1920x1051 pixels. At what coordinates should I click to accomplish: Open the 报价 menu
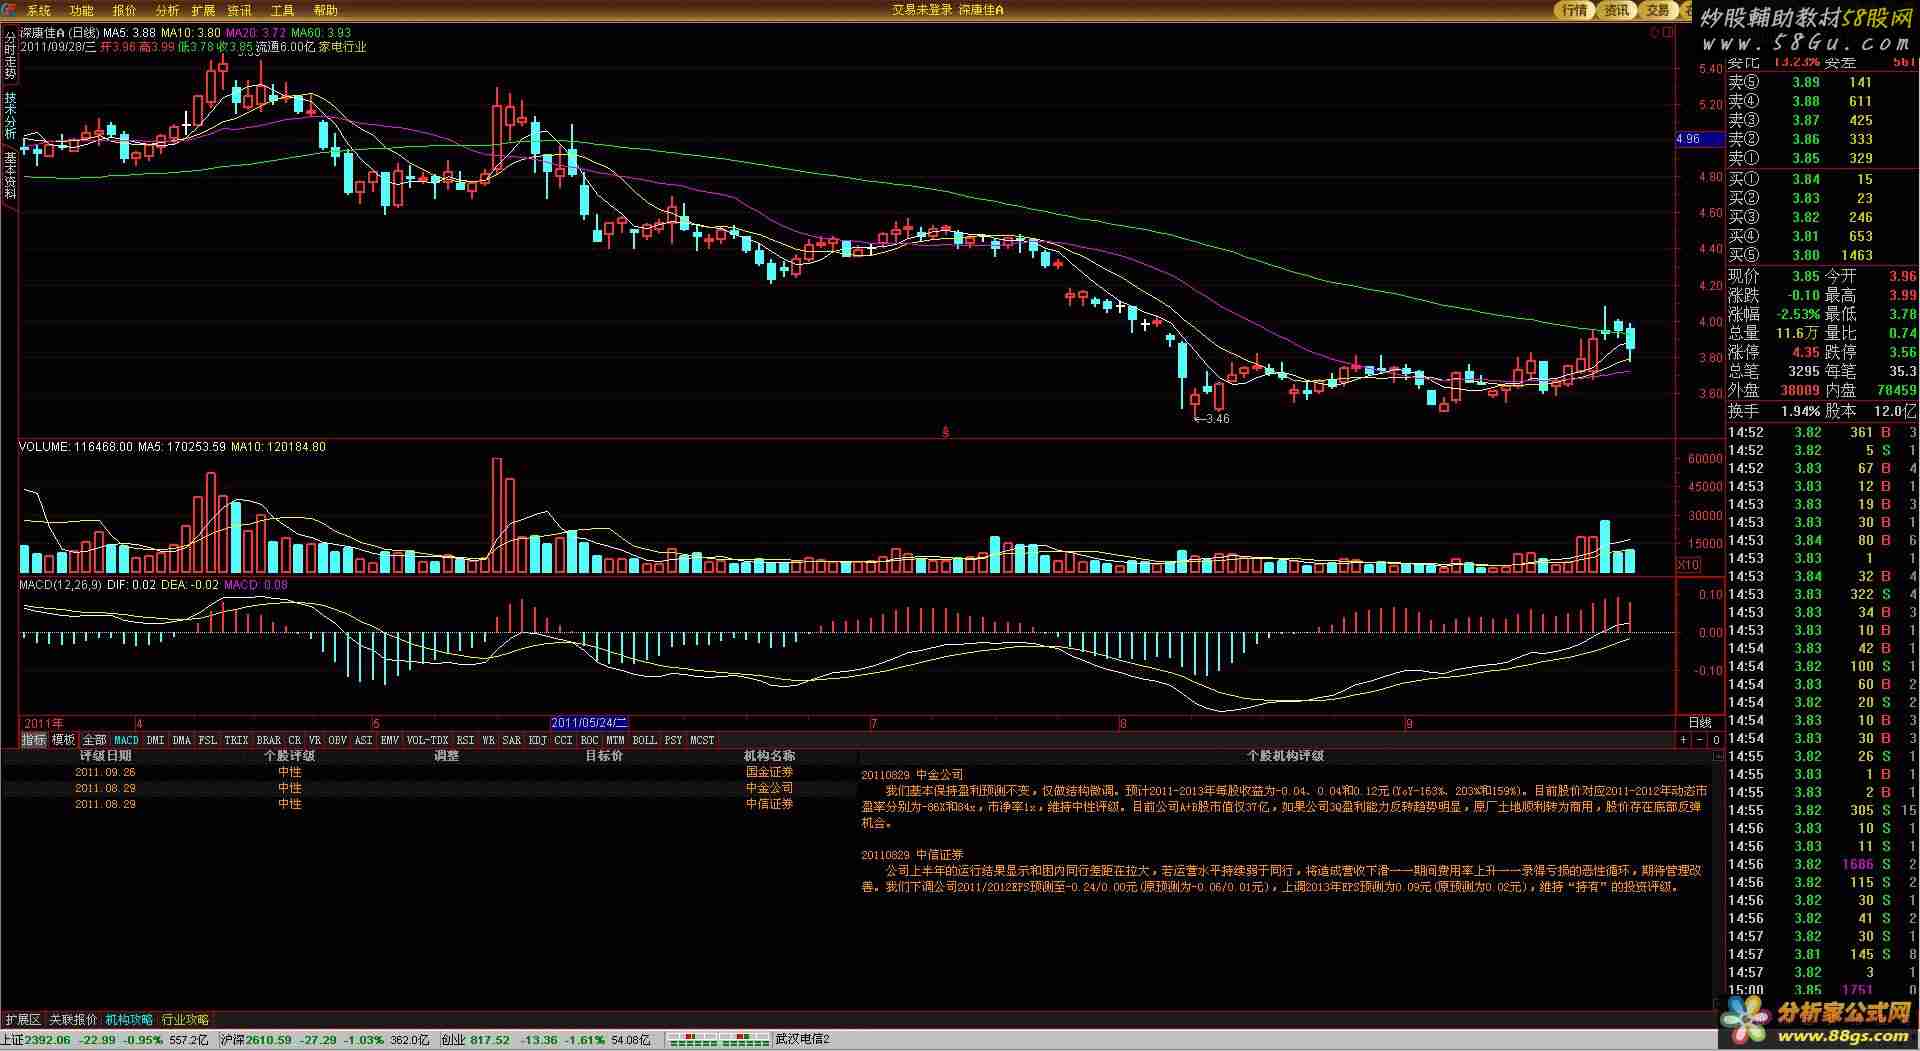click(x=125, y=10)
